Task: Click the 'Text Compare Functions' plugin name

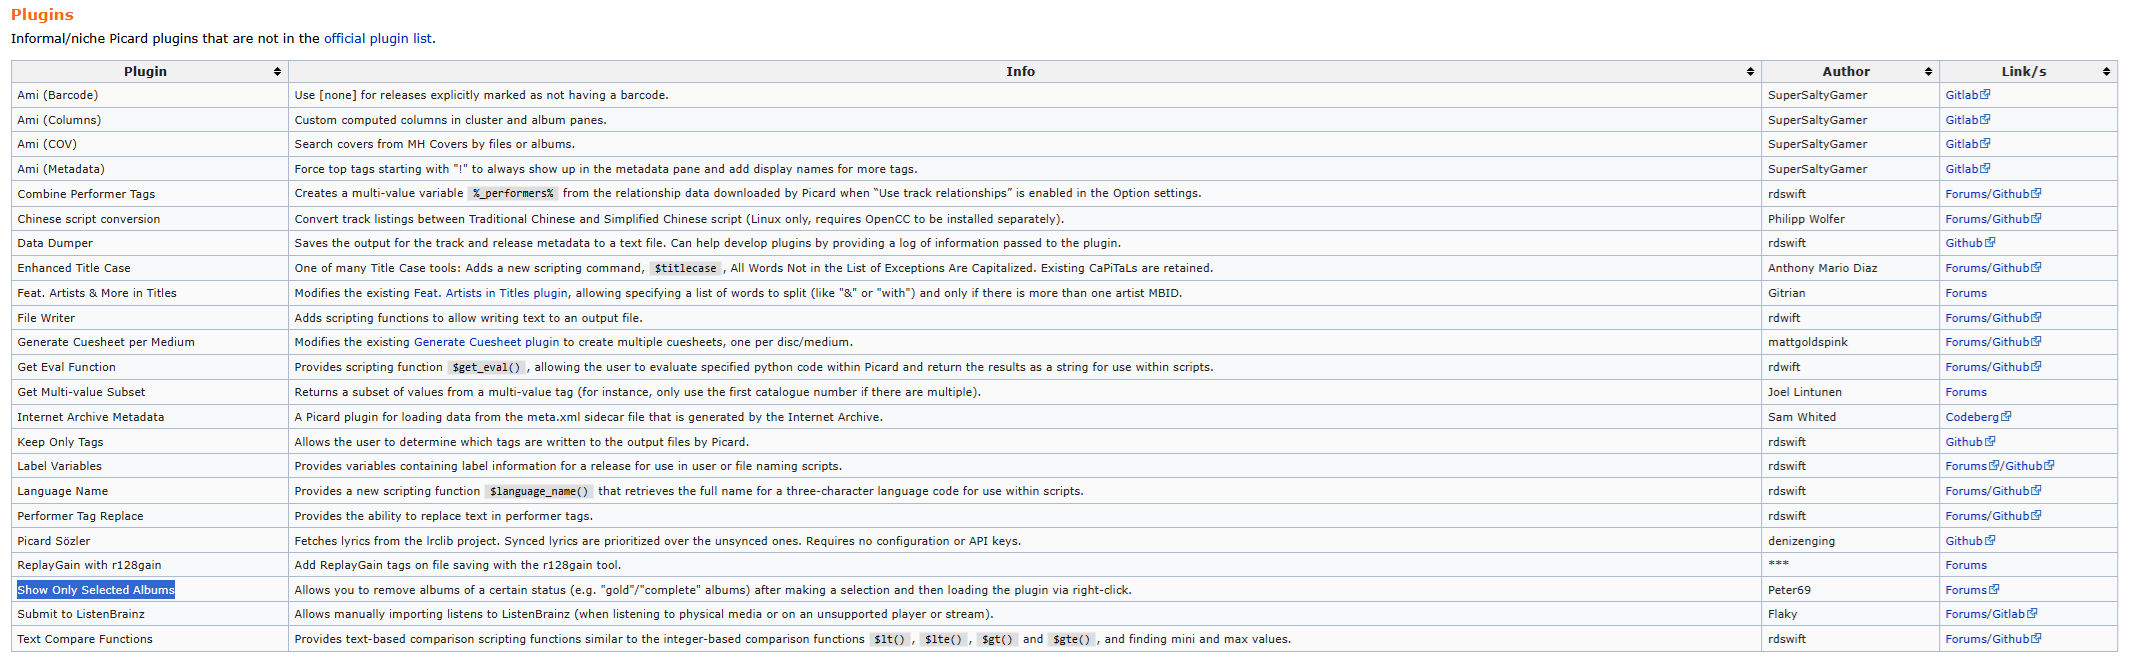Action: coord(85,639)
